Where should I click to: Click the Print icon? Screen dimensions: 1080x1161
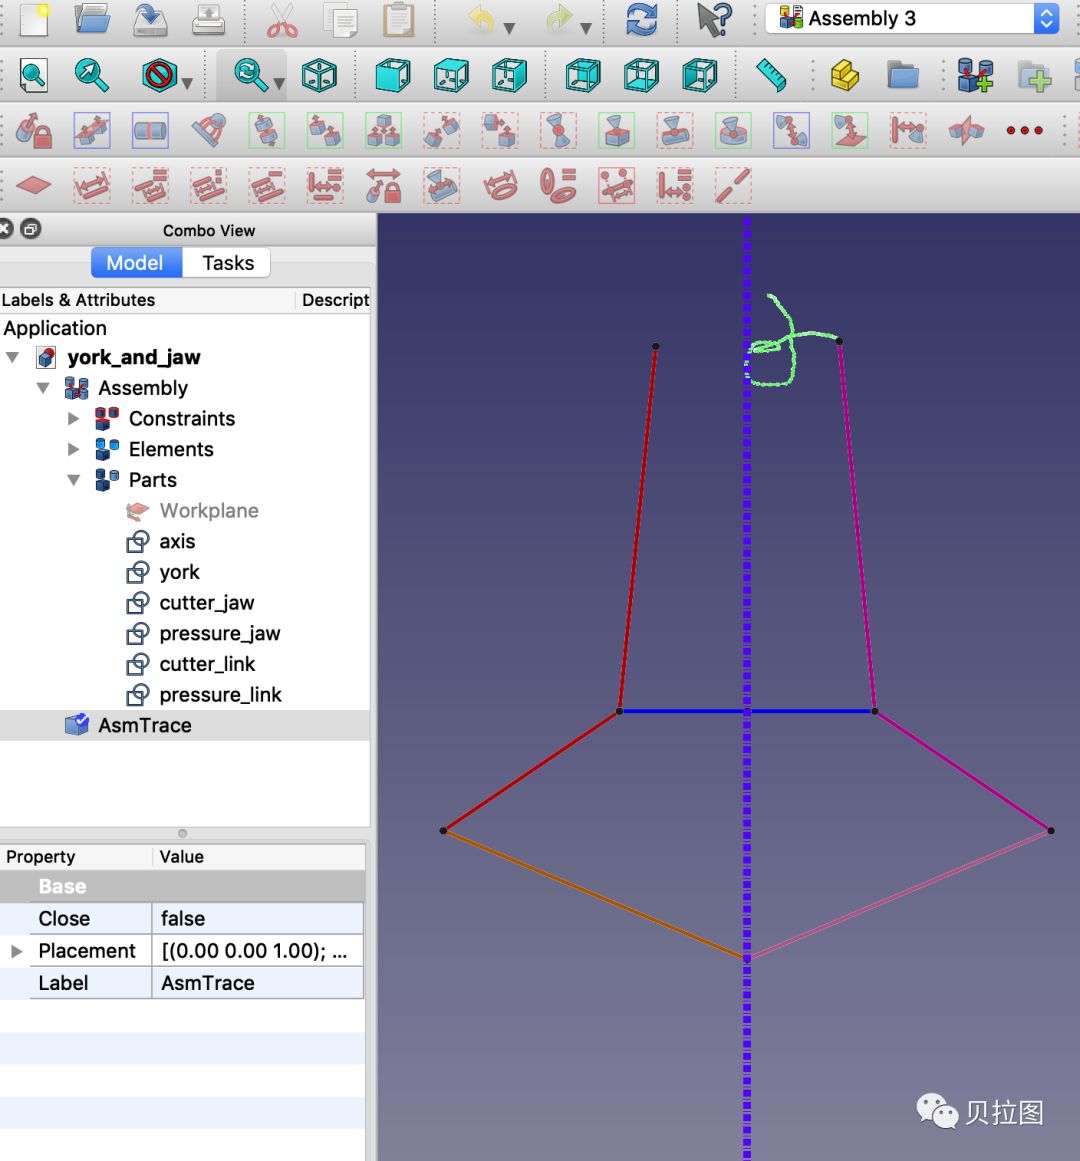209,19
